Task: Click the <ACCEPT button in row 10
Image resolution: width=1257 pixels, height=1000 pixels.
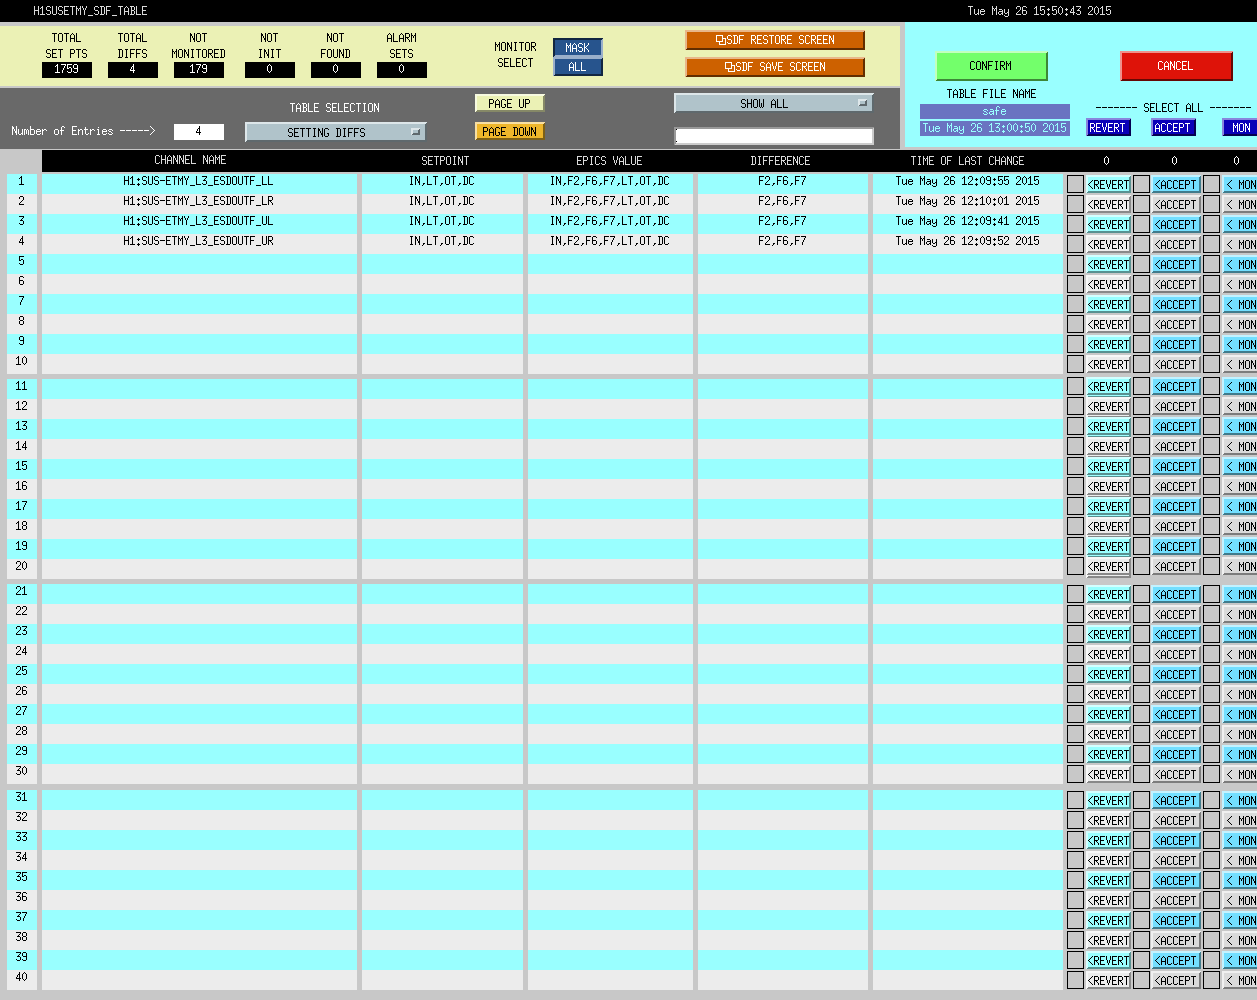Action: 1176,365
